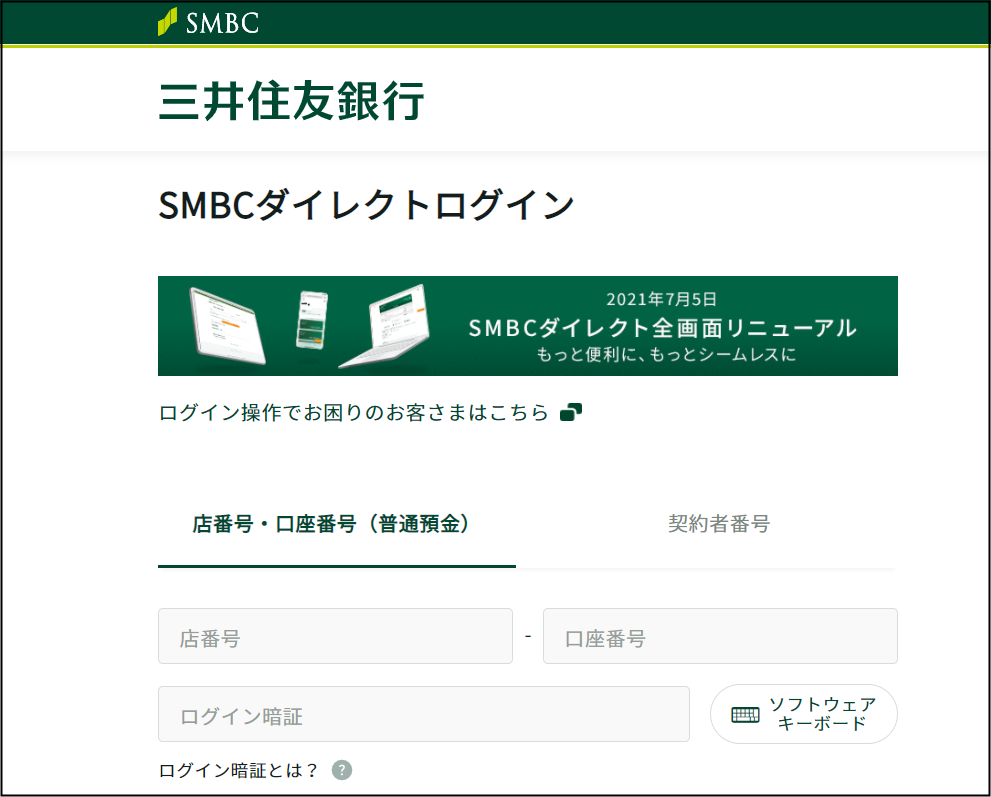Switch to the 契約者番号 tab

pos(719,524)
